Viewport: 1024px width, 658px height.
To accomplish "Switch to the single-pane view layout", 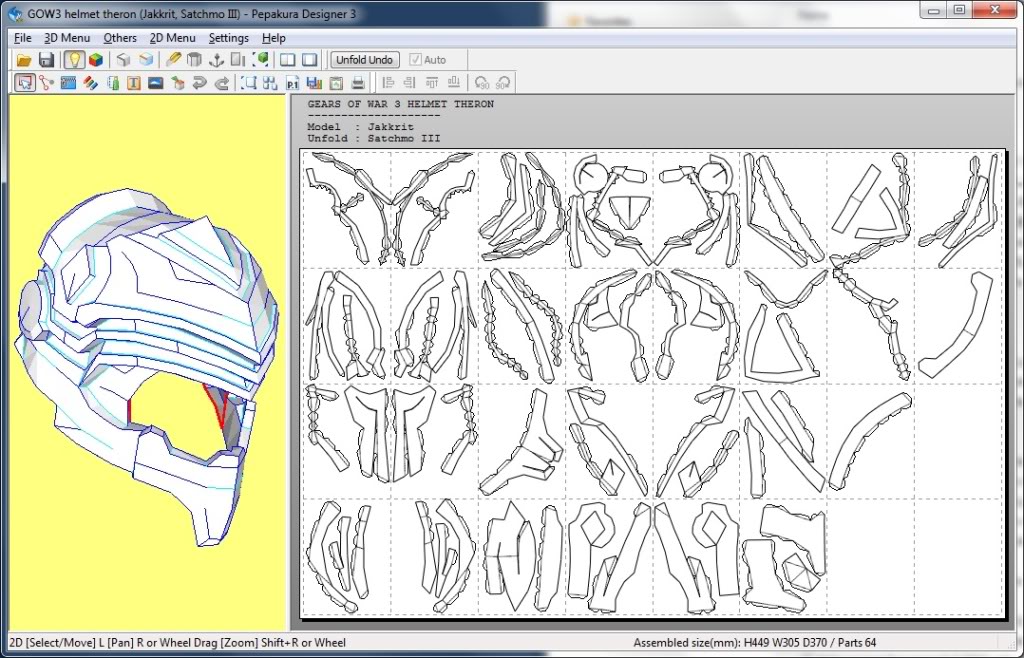I will tap(310, 60).
